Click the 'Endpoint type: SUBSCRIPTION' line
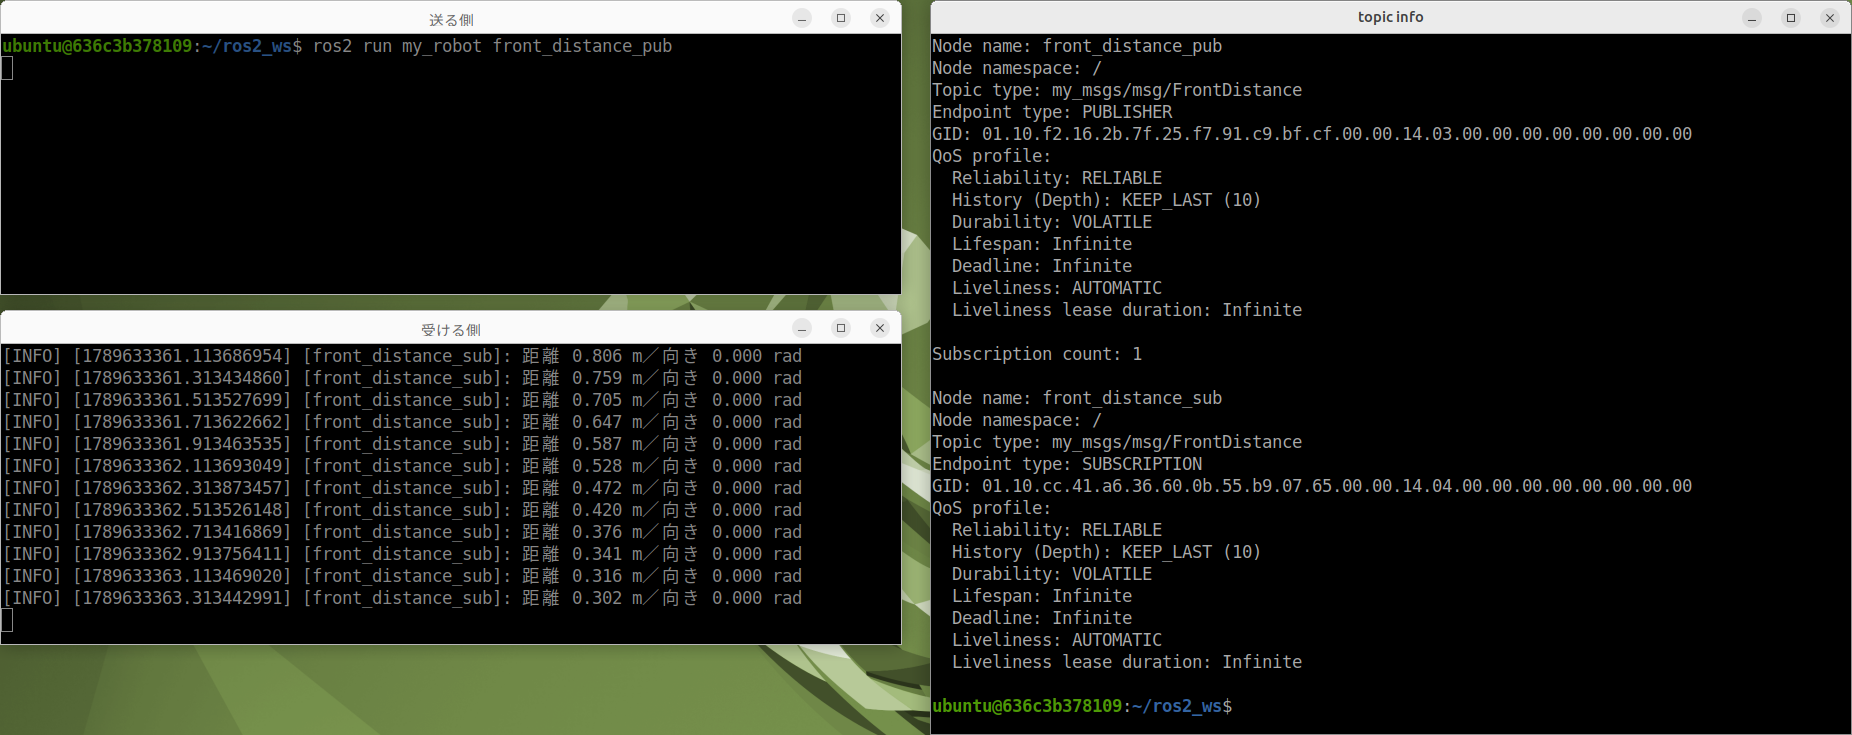The image size is (1852, 735). [1067, 464]
